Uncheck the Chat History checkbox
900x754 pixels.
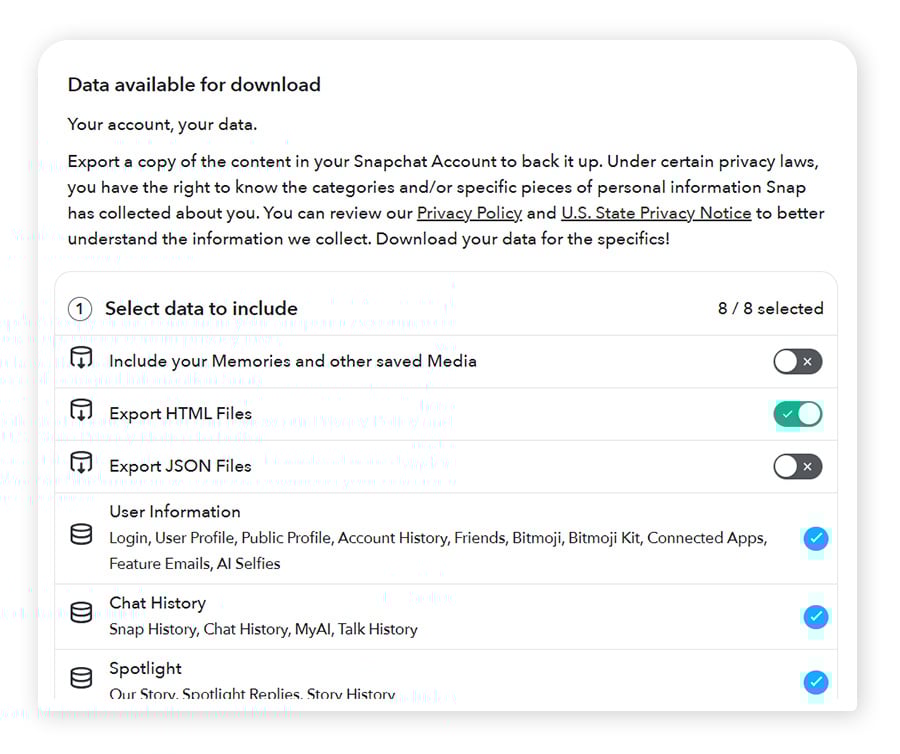[x=816, y=616]
